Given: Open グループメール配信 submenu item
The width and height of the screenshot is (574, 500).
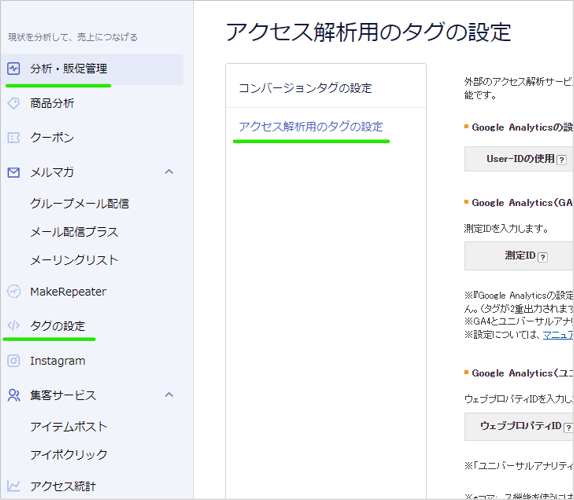Looking at the screenshot, I should 79,204.
